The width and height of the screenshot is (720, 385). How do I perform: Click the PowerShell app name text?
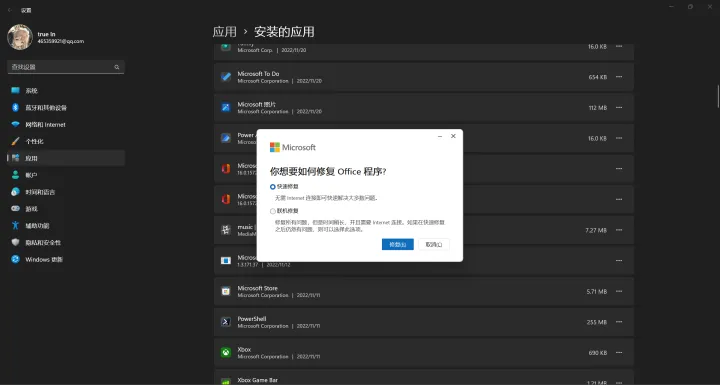coord(252,319)
